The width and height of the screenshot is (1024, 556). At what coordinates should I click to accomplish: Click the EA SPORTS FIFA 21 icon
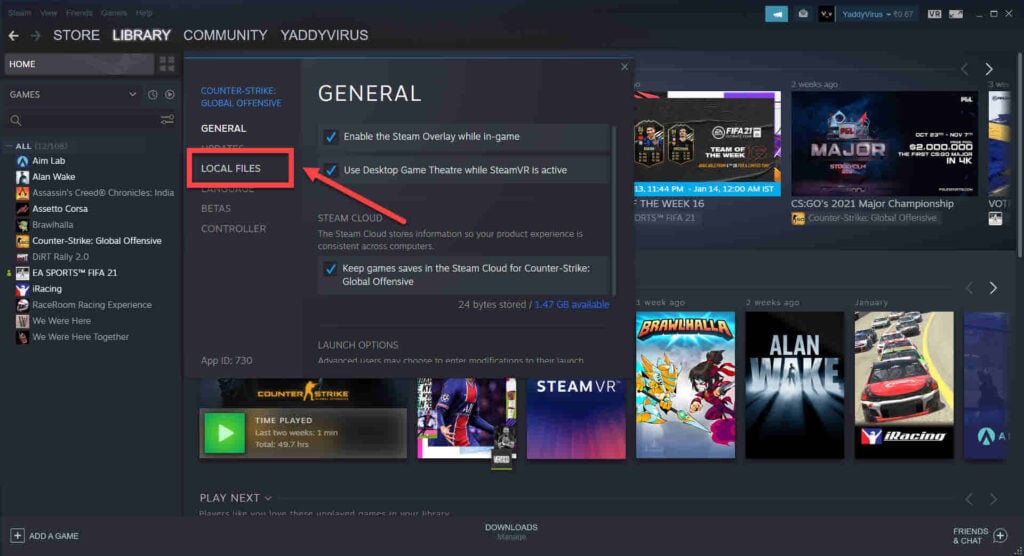22,273
